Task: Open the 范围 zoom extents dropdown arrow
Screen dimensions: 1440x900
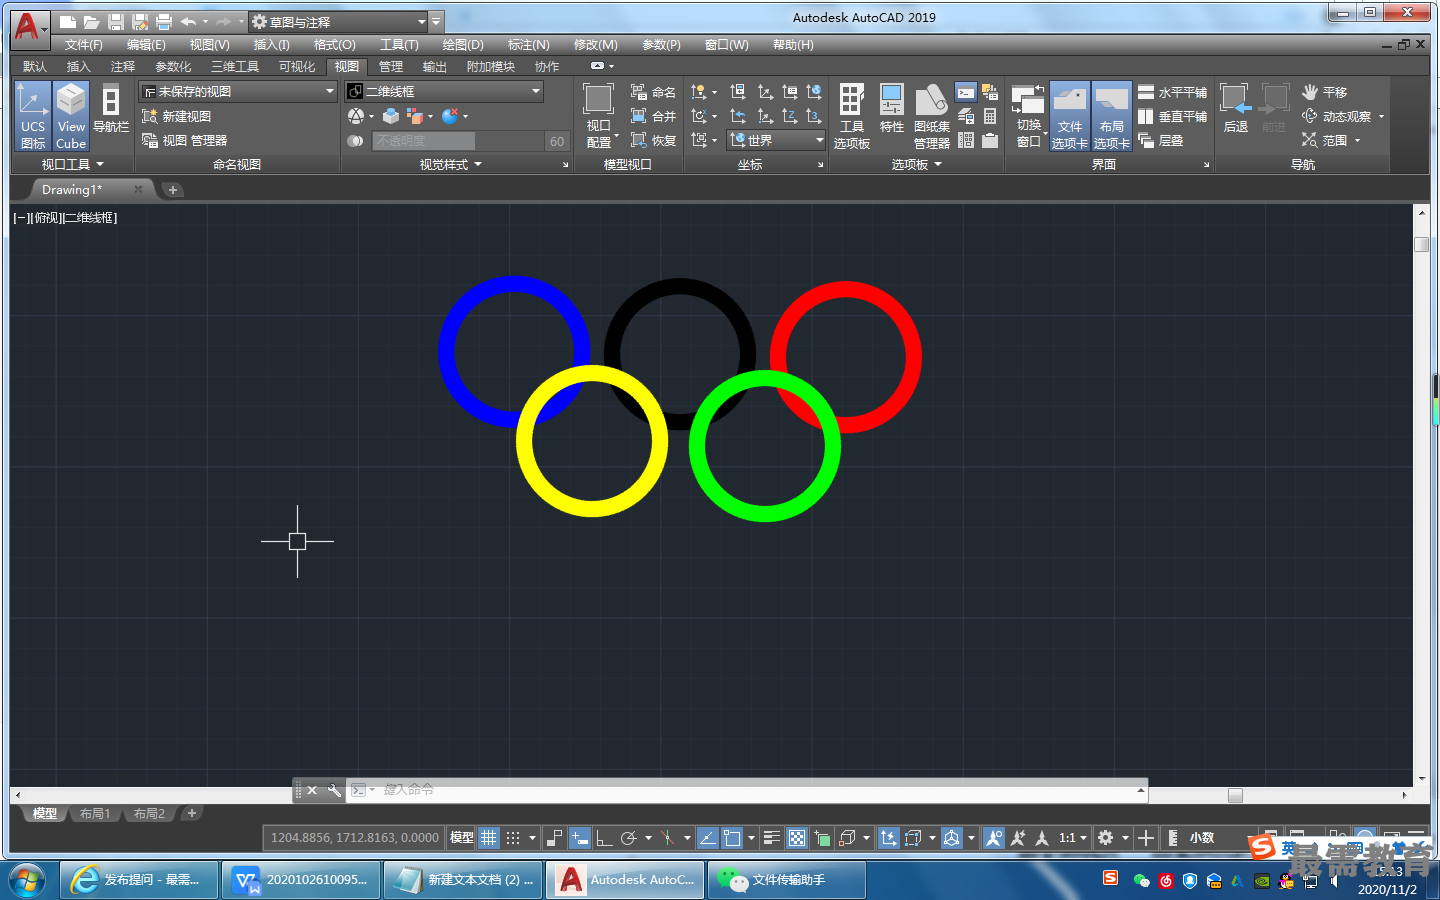Action: [x=1358, y=141]
